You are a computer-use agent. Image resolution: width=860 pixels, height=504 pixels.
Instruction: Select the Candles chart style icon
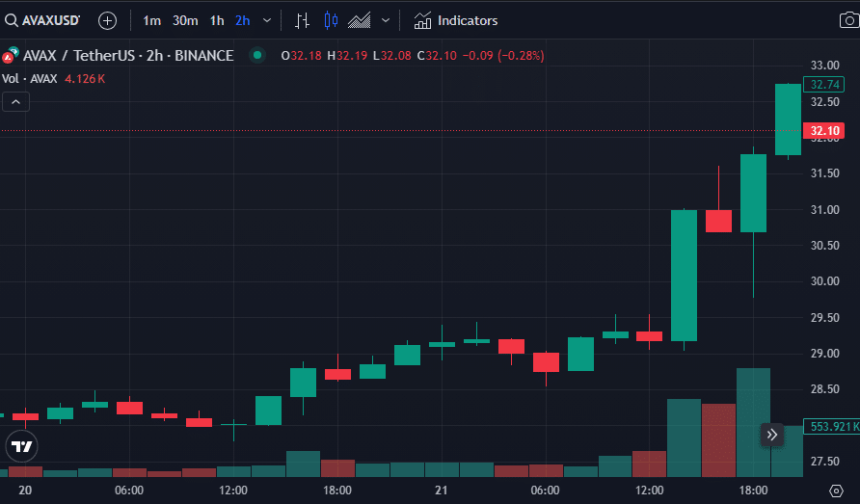[331, 20]
